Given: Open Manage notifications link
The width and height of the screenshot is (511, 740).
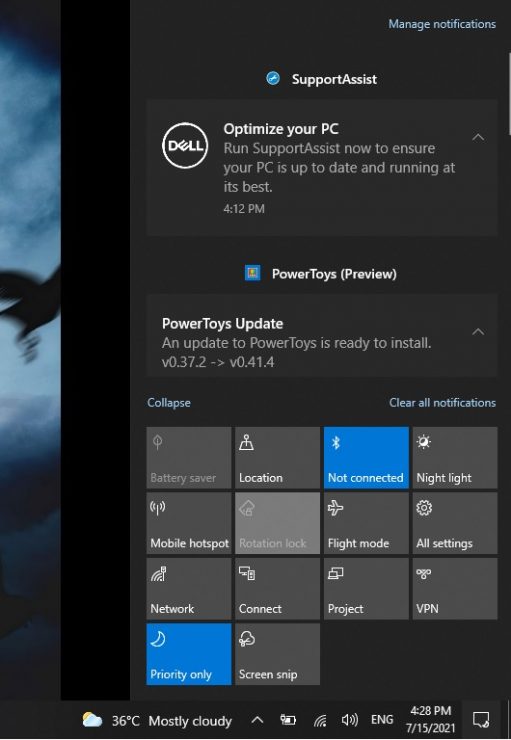Looking at the screenshot, I should [442, 24].
